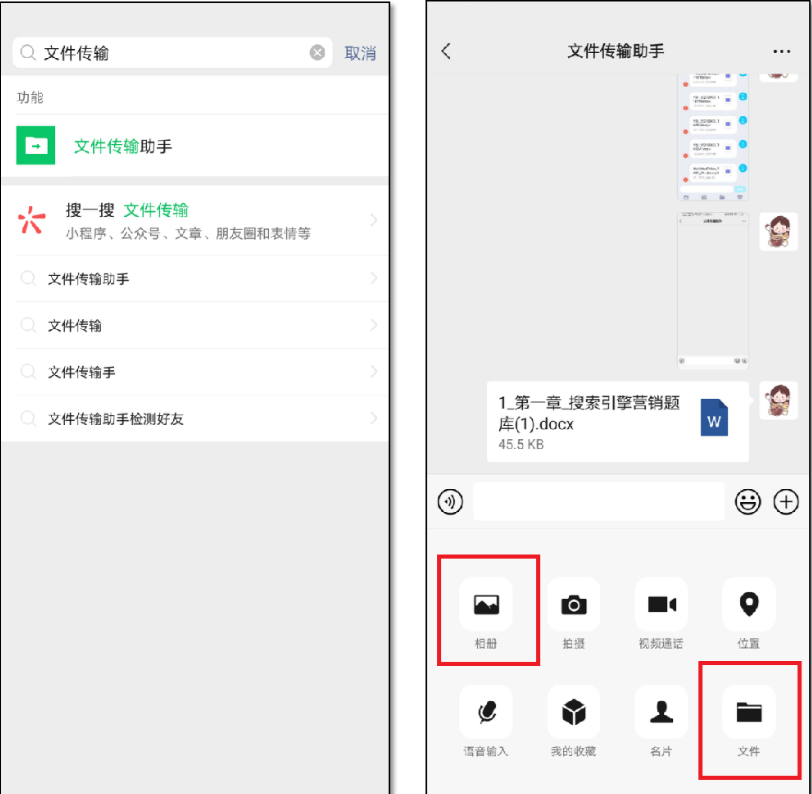Tap the Camera (拍摄) icon
This screenshot has height=794, width=812.
[x=574, y=604]
